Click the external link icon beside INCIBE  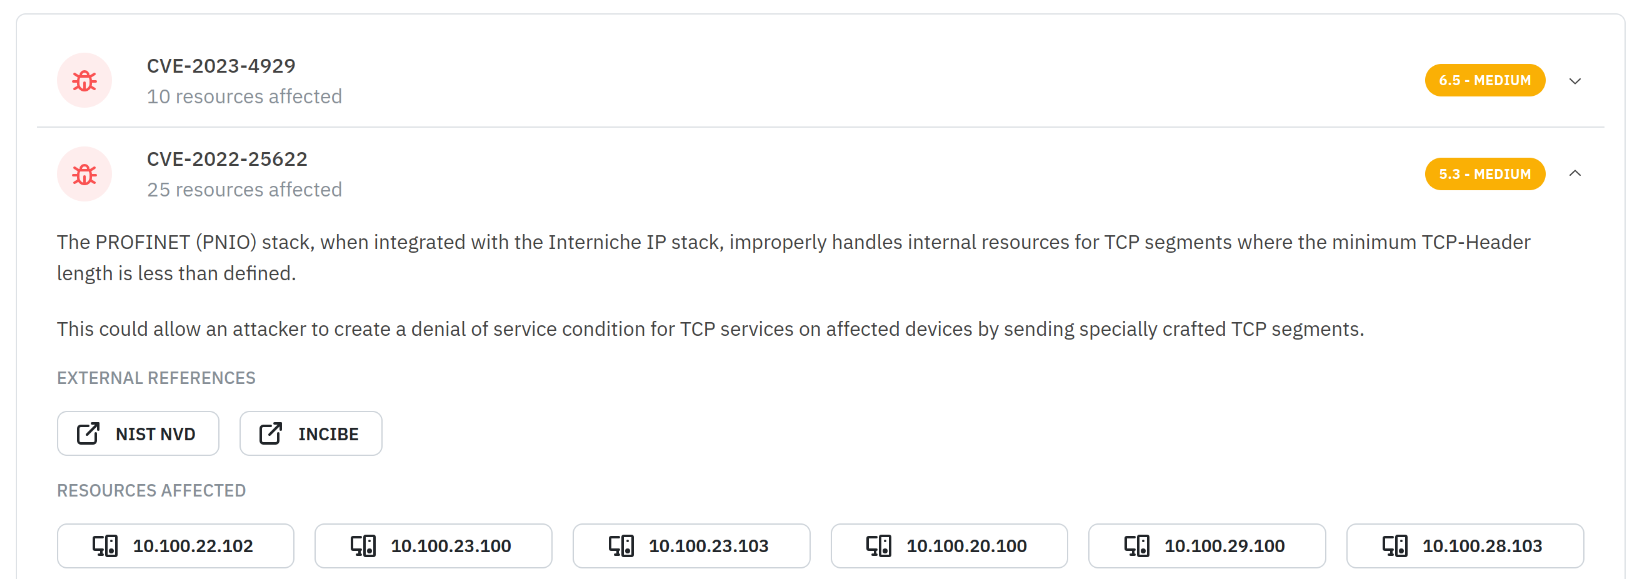point(271,433)
